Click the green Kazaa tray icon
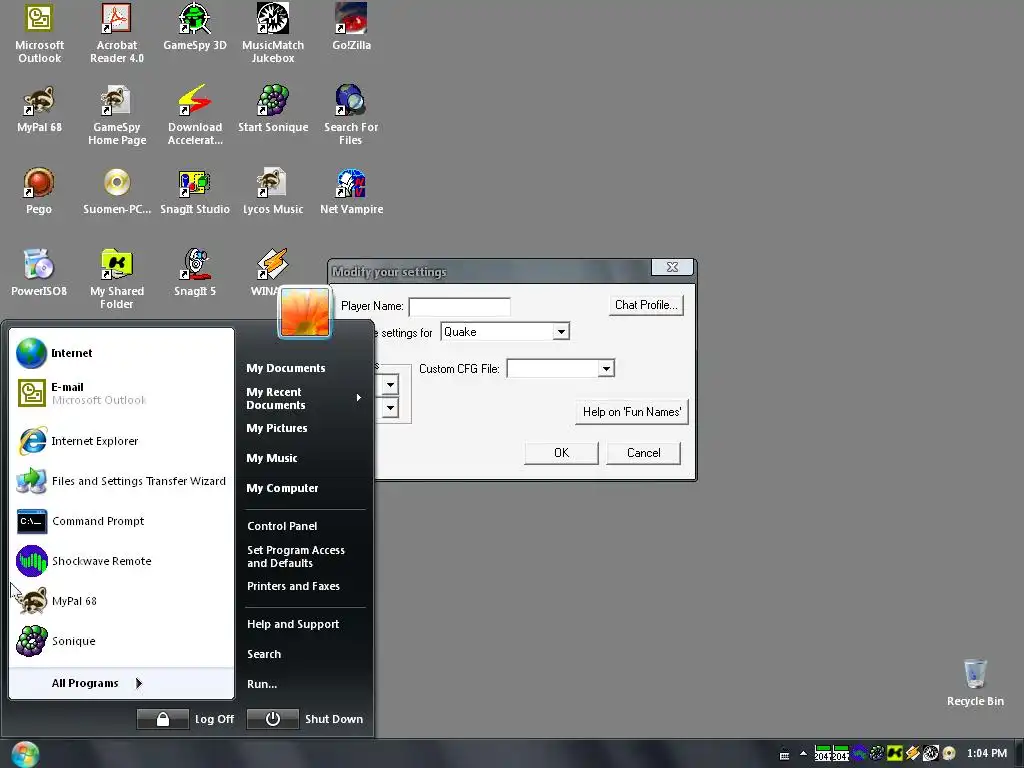This screenshot has width=1024, height=768. (x=895, y=754)
